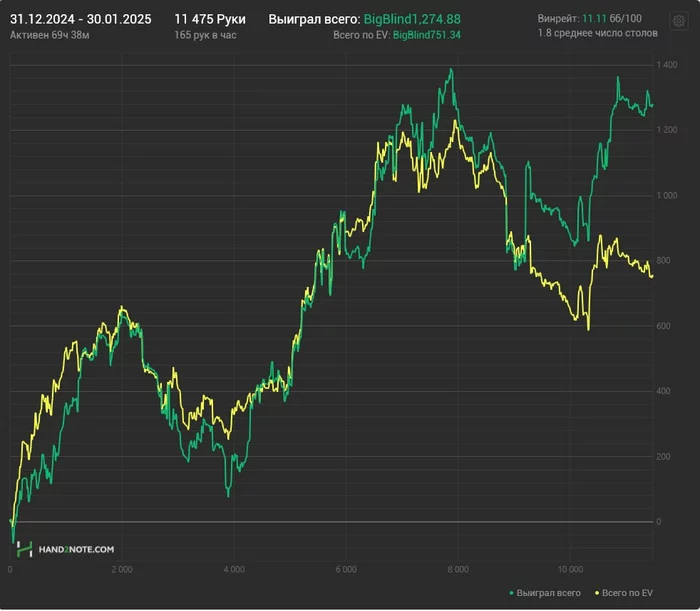Open the HAND2NOTE.COM watermark link
The height and width of the screenshot is (611, 700).
[x=76, y=549]
